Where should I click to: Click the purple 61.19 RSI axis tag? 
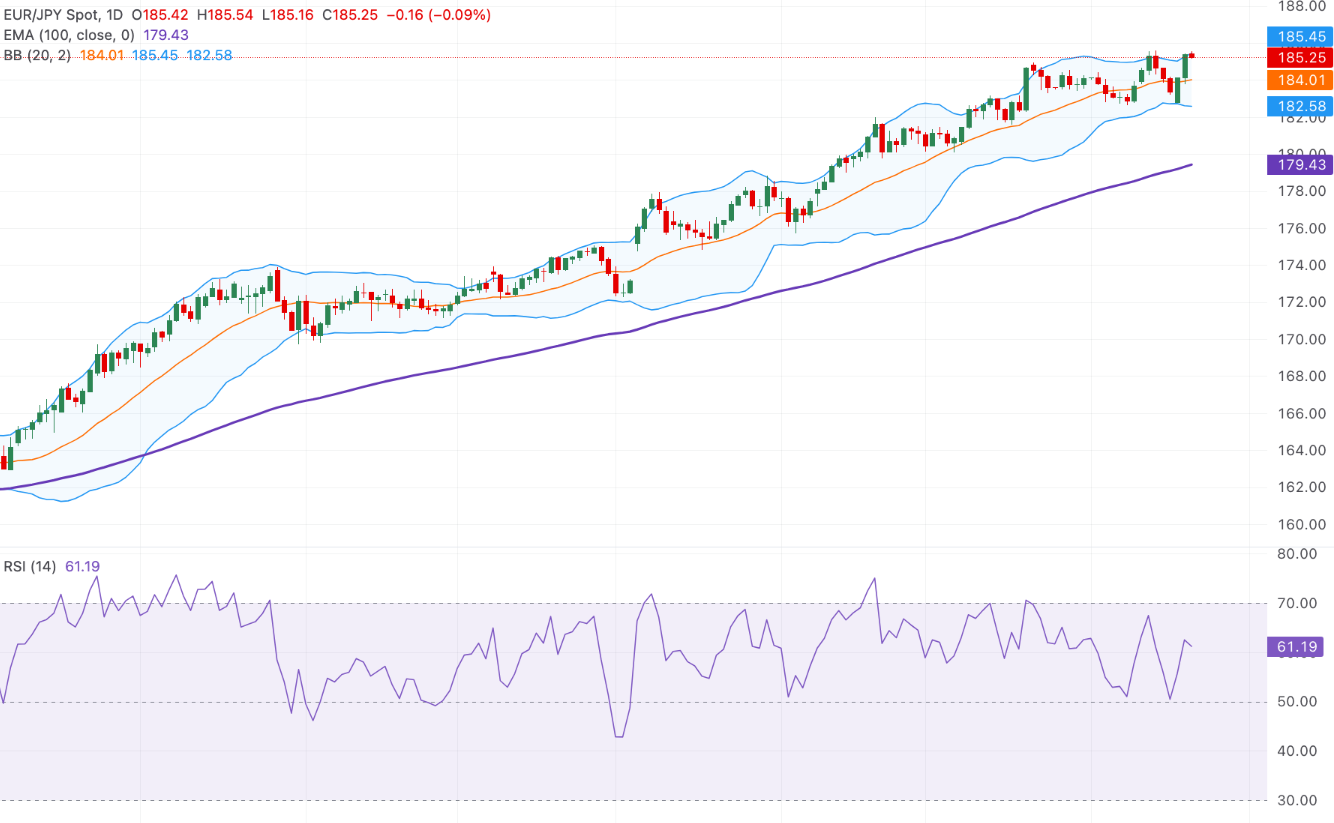pos(1299,647)
